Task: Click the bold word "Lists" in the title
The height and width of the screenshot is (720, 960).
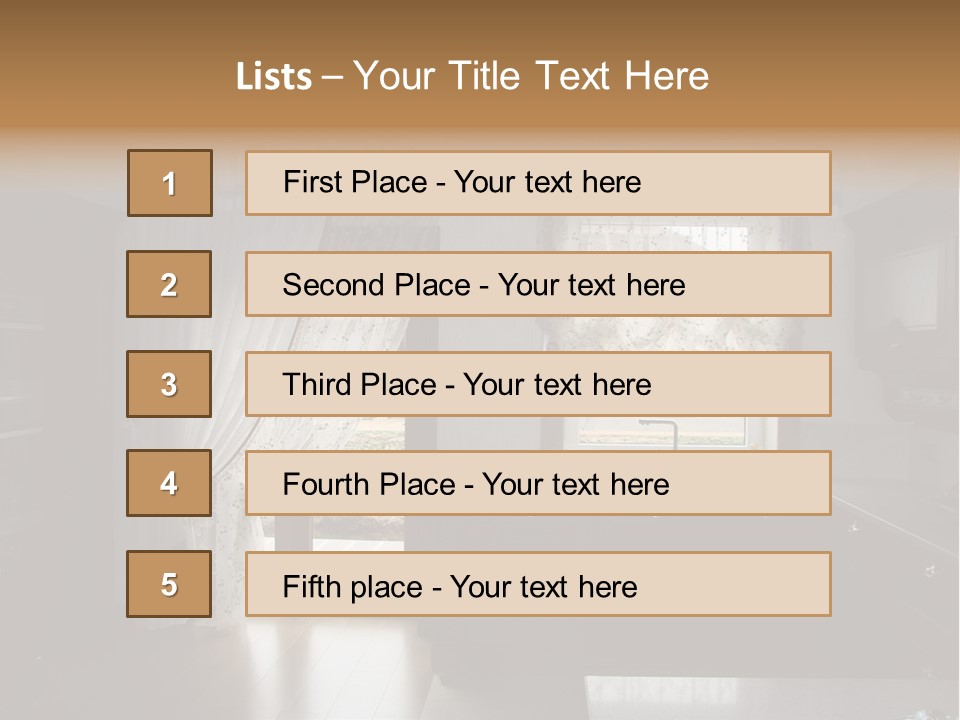Action: point(274,77)
